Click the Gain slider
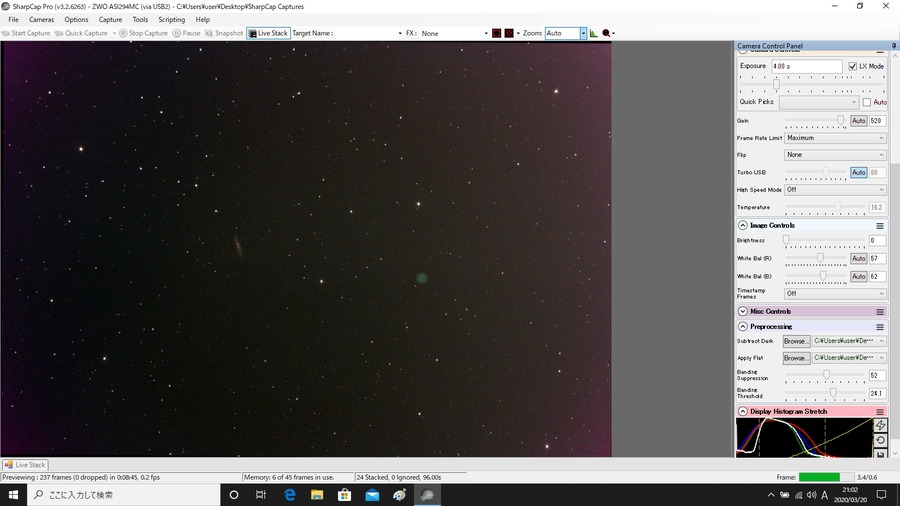Viewport: 900px width, 506px height. (x=815, y=120)
